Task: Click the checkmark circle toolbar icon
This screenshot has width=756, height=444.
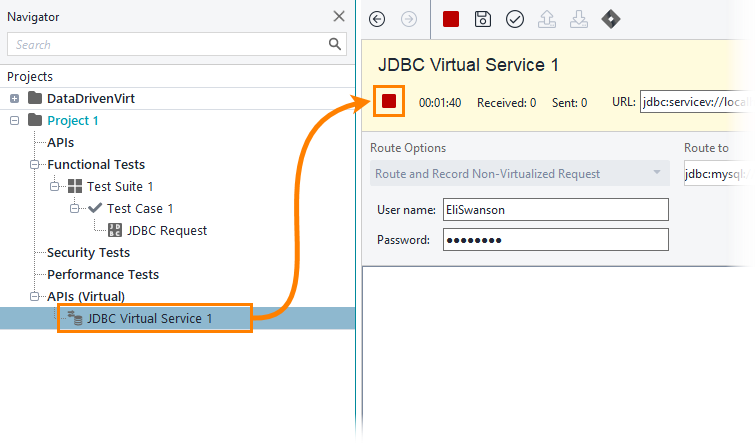Action: tap(515, 19)
